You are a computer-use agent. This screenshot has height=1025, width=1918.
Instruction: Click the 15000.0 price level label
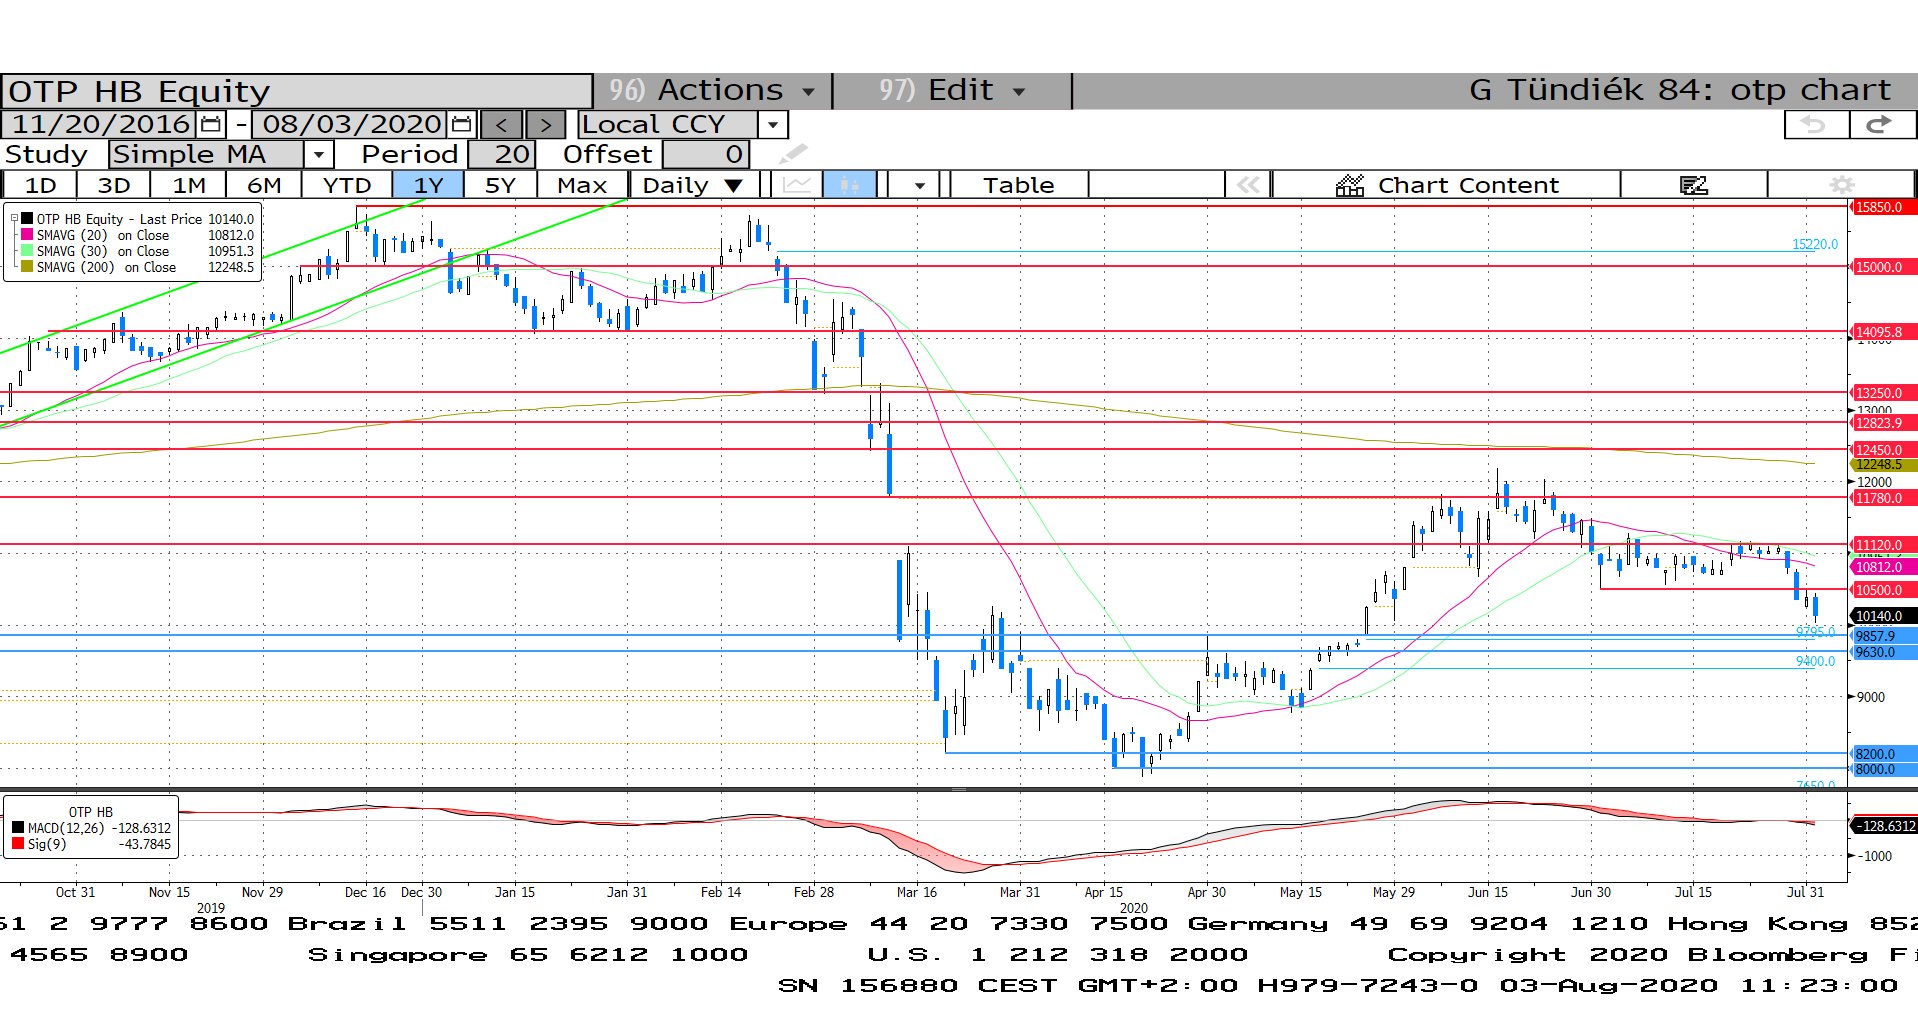tap(1884, 267)
